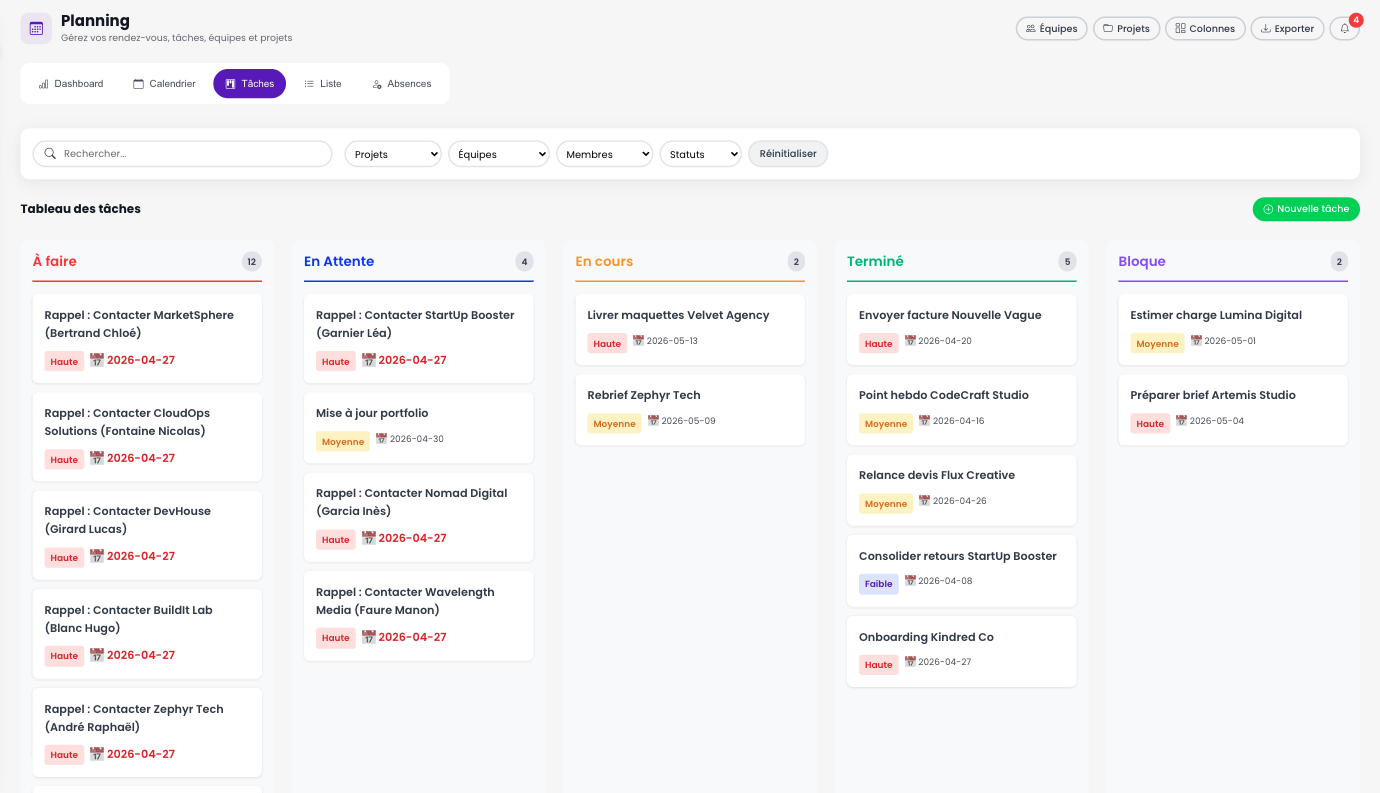Click the Moyenne tag on Mise à jour portfolio

343,441
